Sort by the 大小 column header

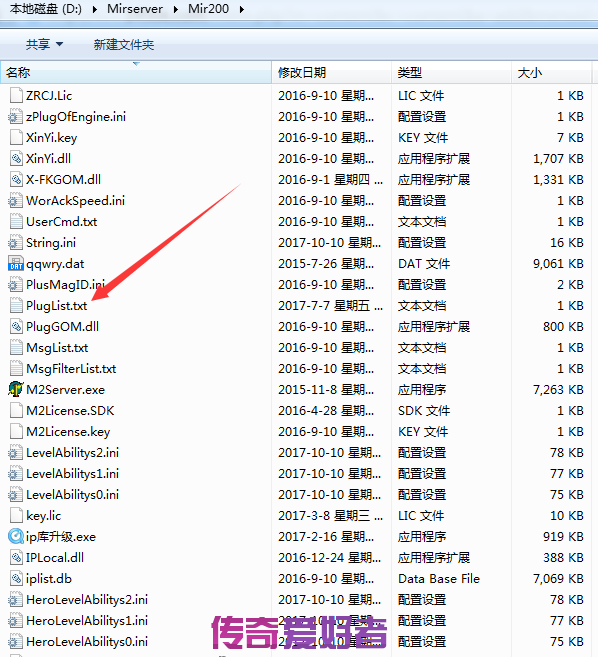point(551,72)
